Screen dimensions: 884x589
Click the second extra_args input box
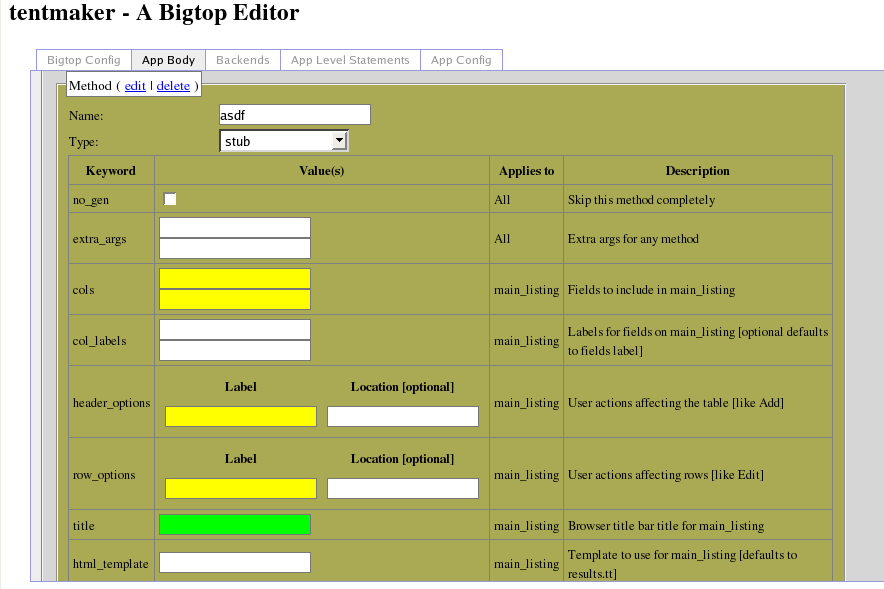click(x=235, y=249)
